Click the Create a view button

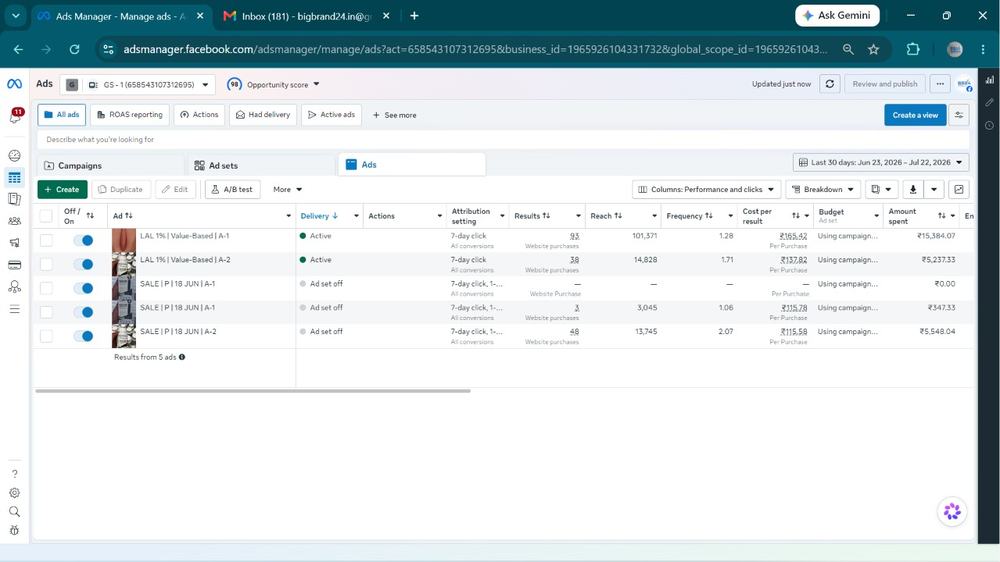915,115
